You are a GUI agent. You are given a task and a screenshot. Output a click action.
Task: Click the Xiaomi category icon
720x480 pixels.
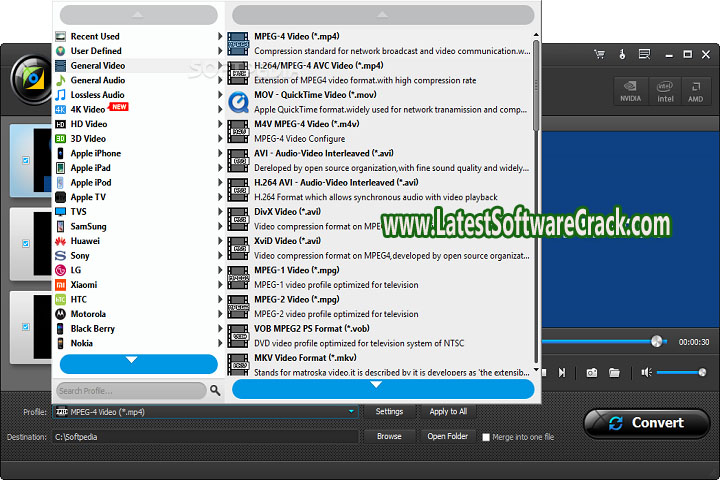tap(60, 285)
